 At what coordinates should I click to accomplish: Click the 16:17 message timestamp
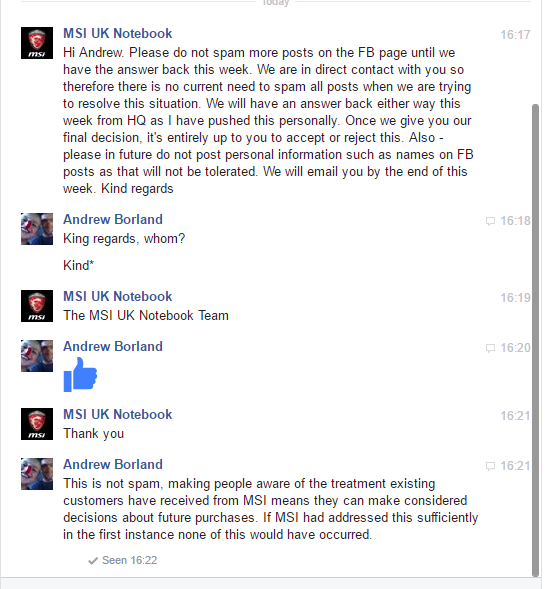coord(515,35)
